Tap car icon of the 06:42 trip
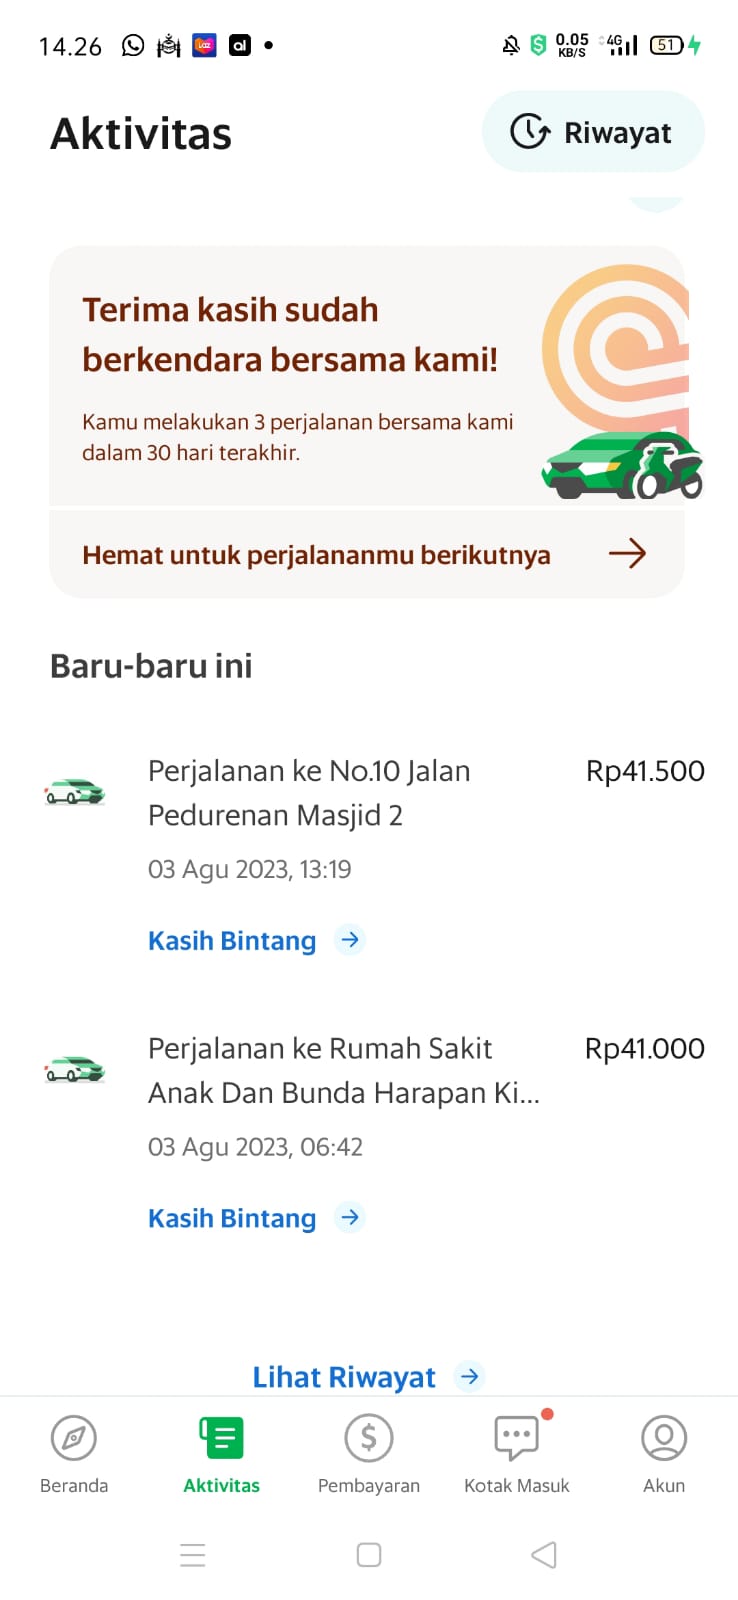738x1600 pixels. (x=75, y=1069)
